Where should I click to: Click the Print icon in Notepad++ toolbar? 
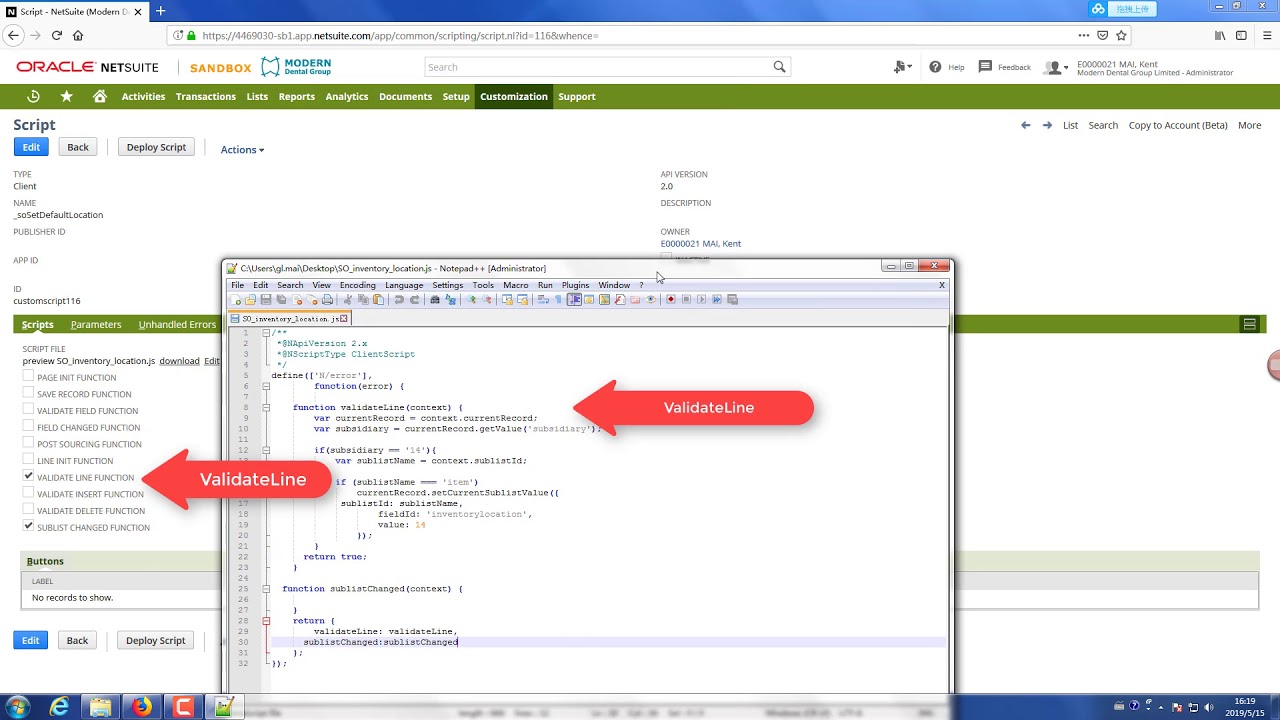327,299
